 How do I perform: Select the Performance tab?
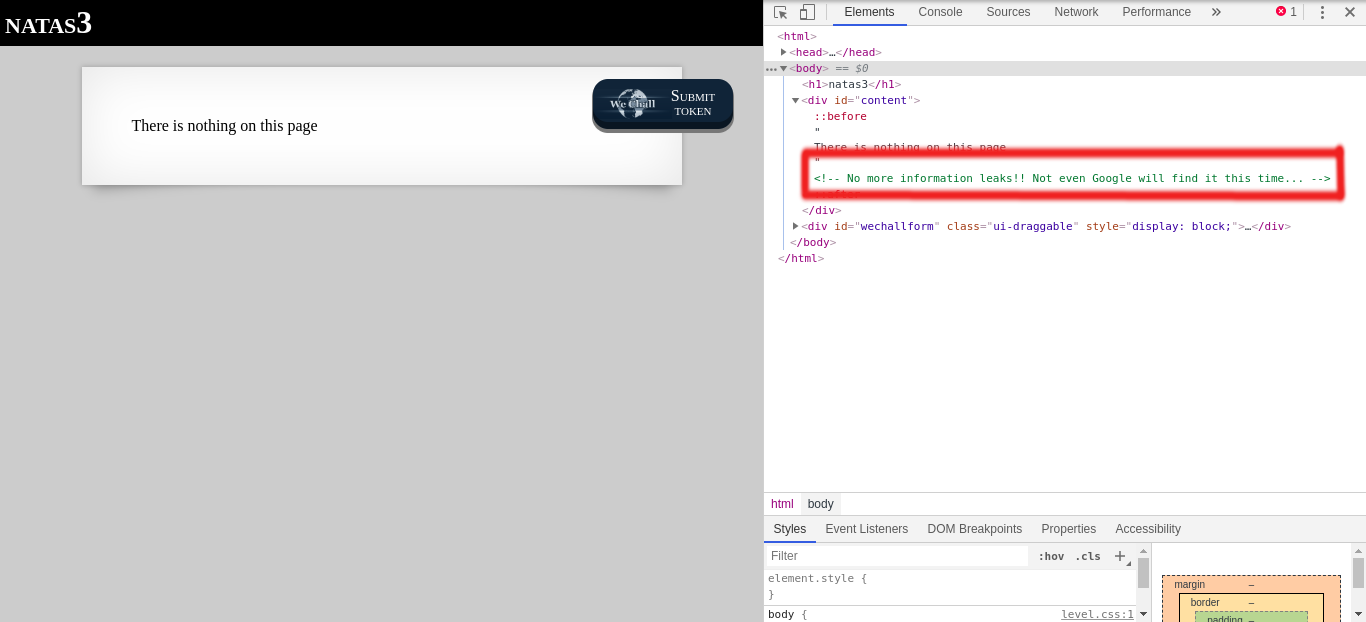(x=1156, y=12)
